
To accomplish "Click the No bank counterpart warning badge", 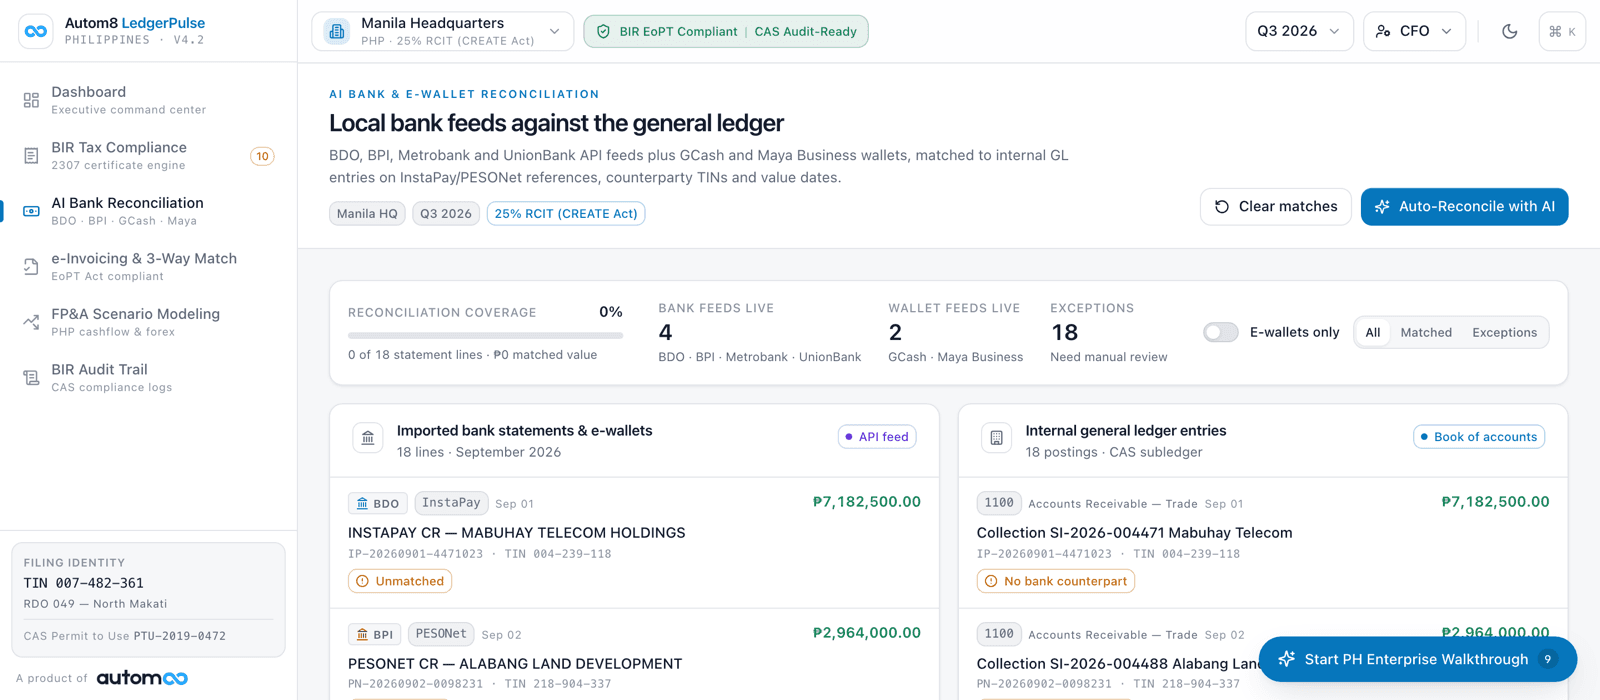I will tap(1056, 581).
